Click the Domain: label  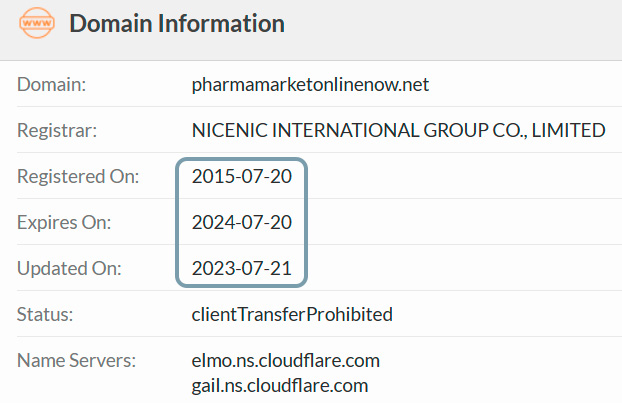click(x=52, y=84)
